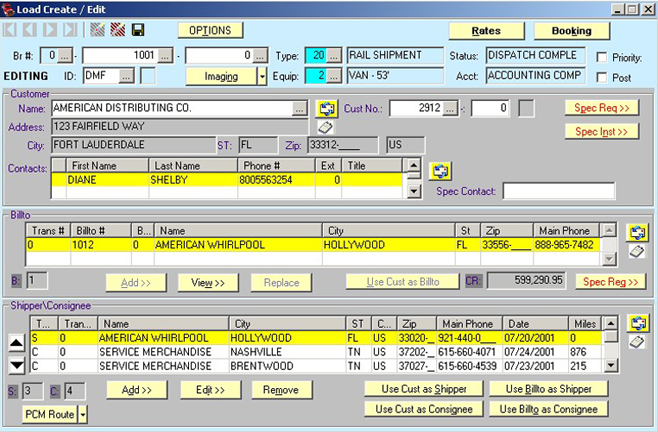Enable the Priority checkbox
Viewport: 658px width, 432px height.
[602, 57]
